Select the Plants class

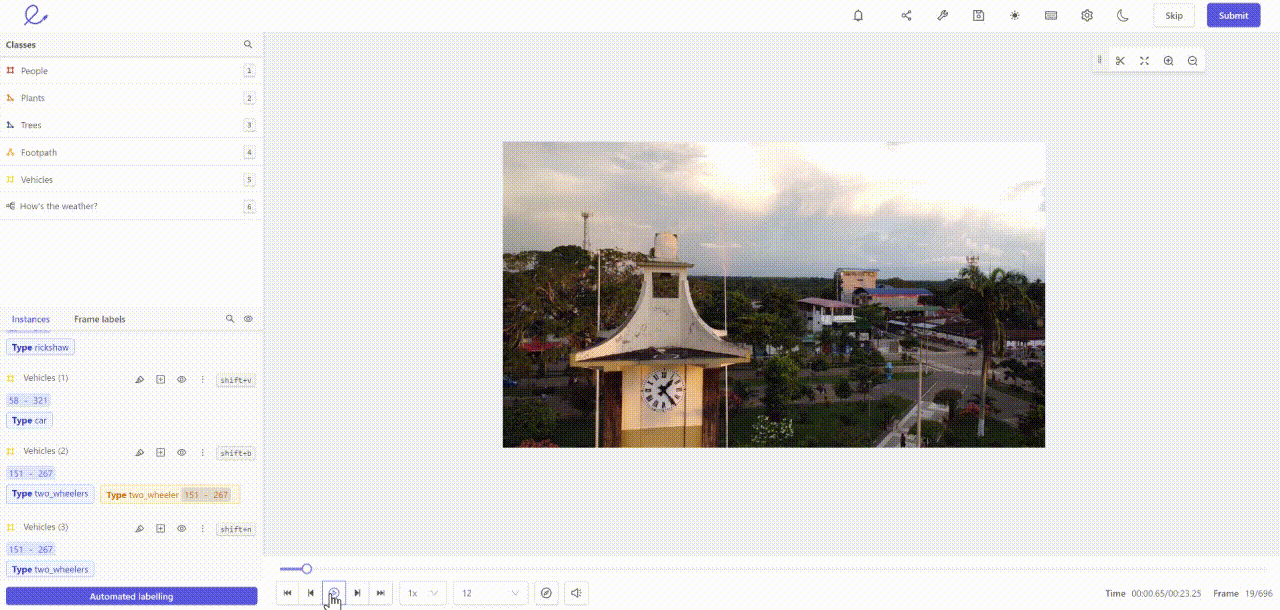tap(131, 98)
